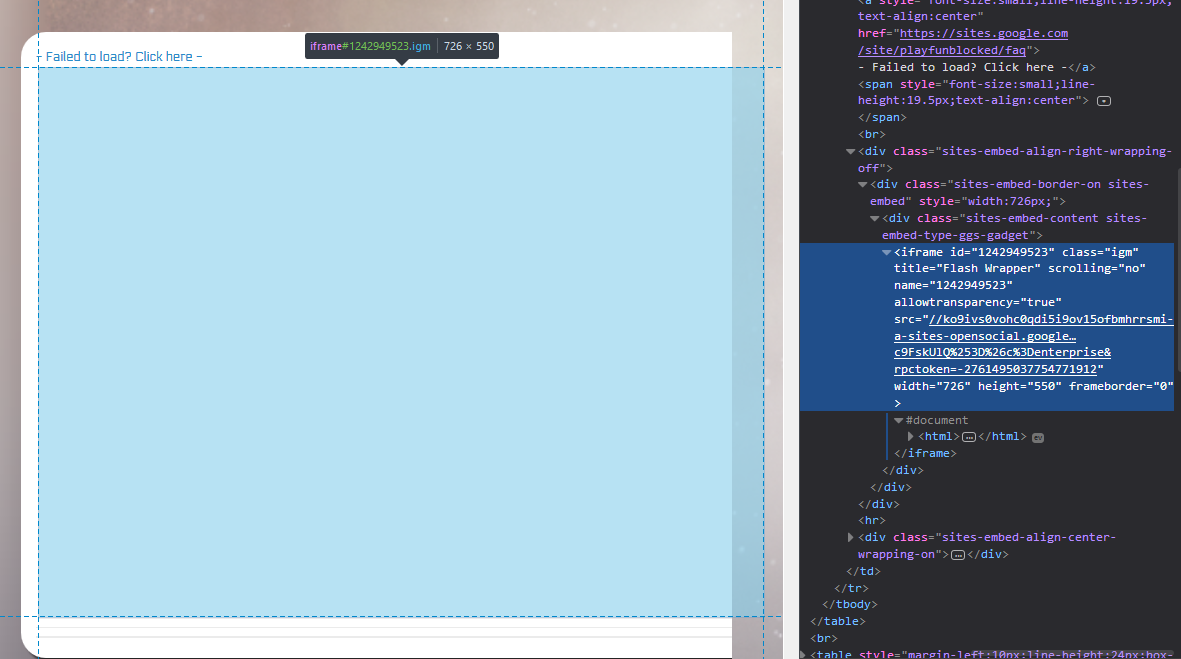This screenshot has height=659, width=1181.
Task: Select the #document label
Action: (937, 420)
